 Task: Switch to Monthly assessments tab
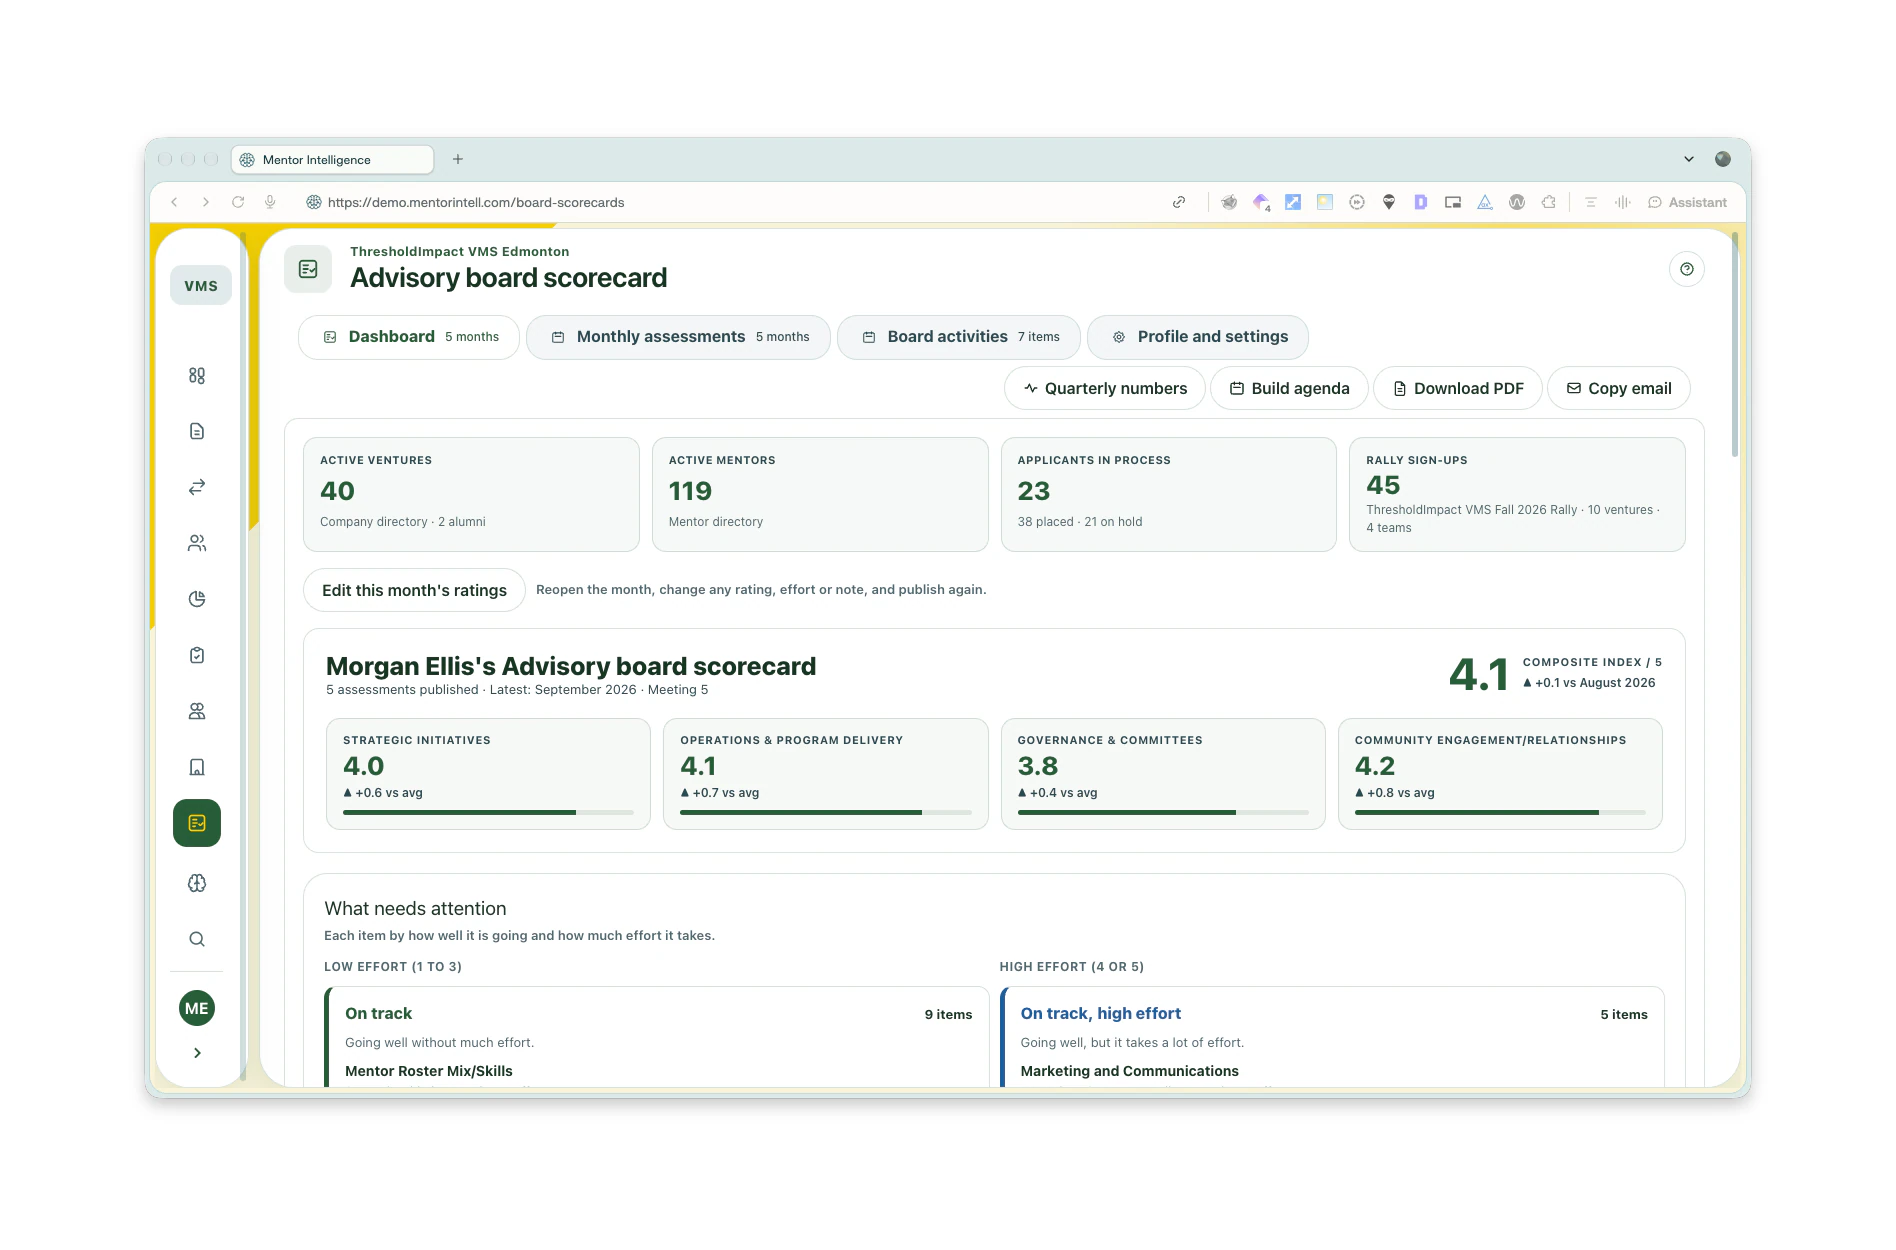pyautogui.click(x=678, y=337)
